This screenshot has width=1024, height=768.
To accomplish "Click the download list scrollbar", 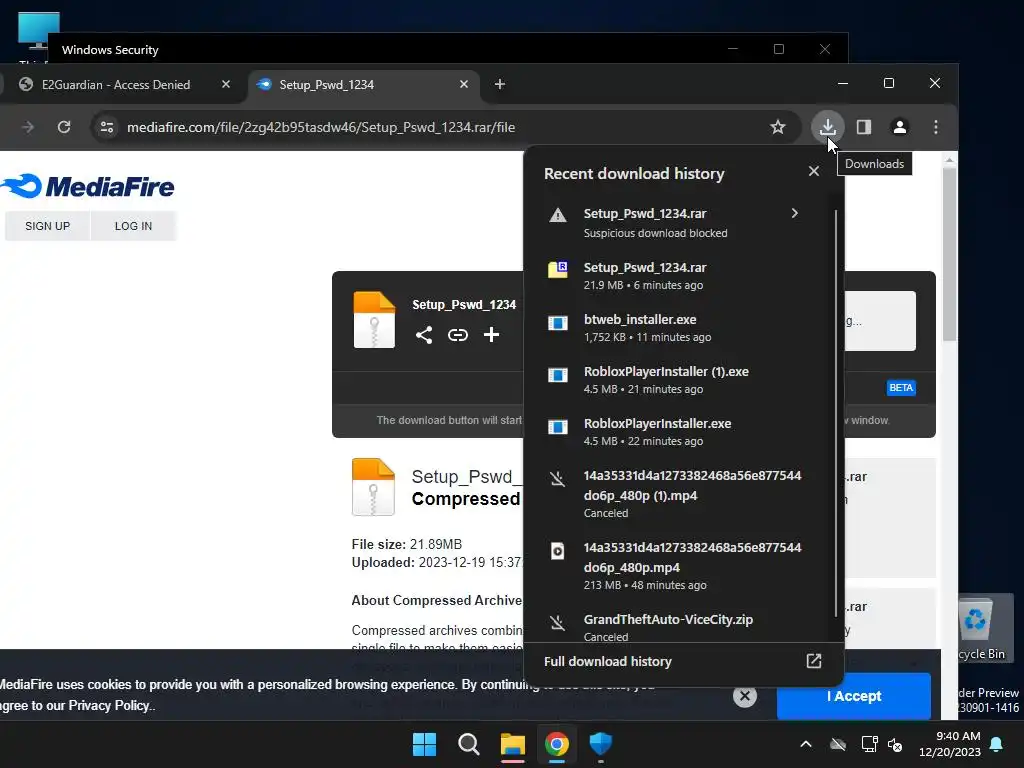I will 835,413.
